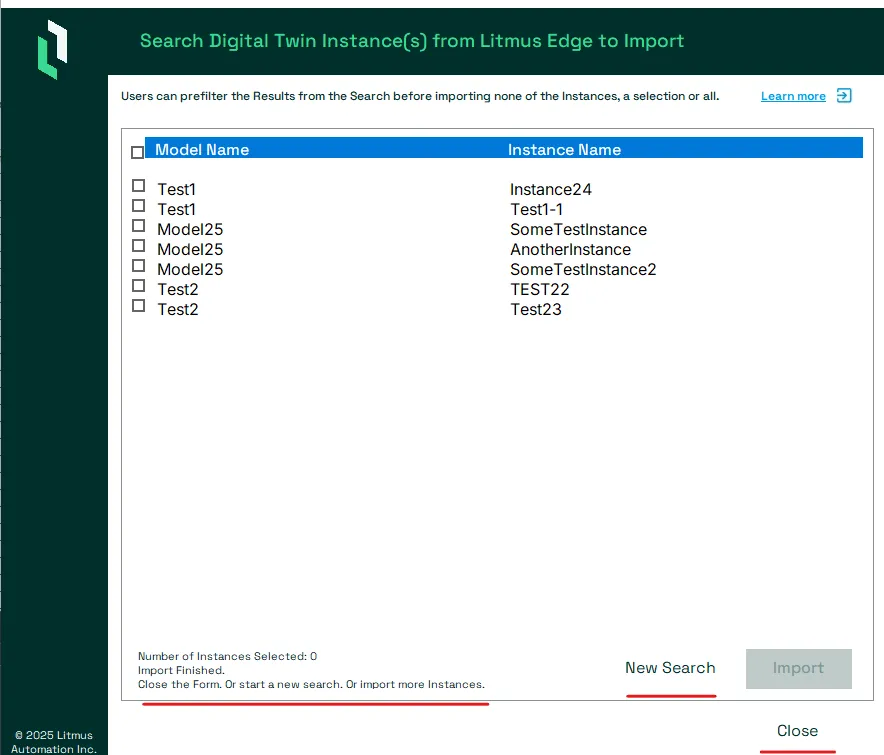This screenshot has height=755, width=884.
Task: Click Test1 model beside Instance24
Action: point(176,189)
